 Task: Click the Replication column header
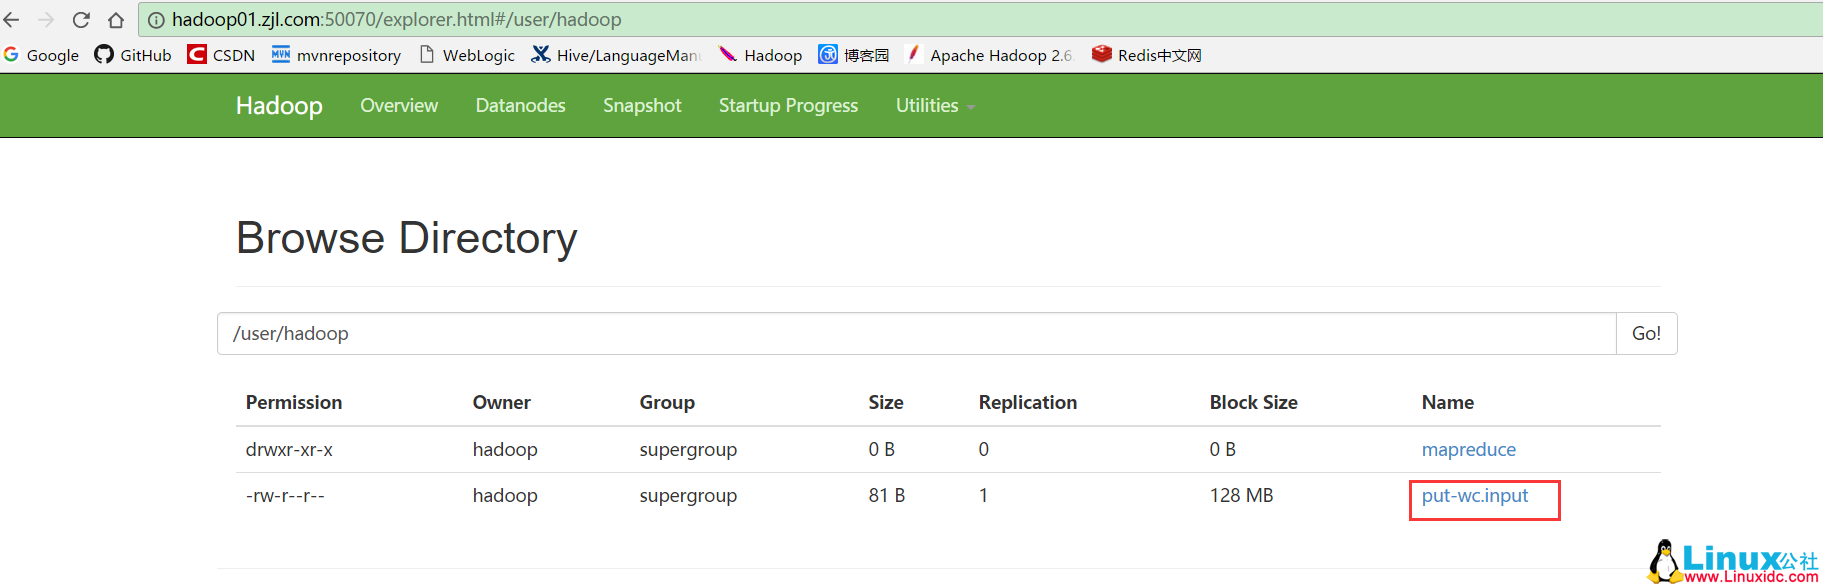pos(1027,402)
